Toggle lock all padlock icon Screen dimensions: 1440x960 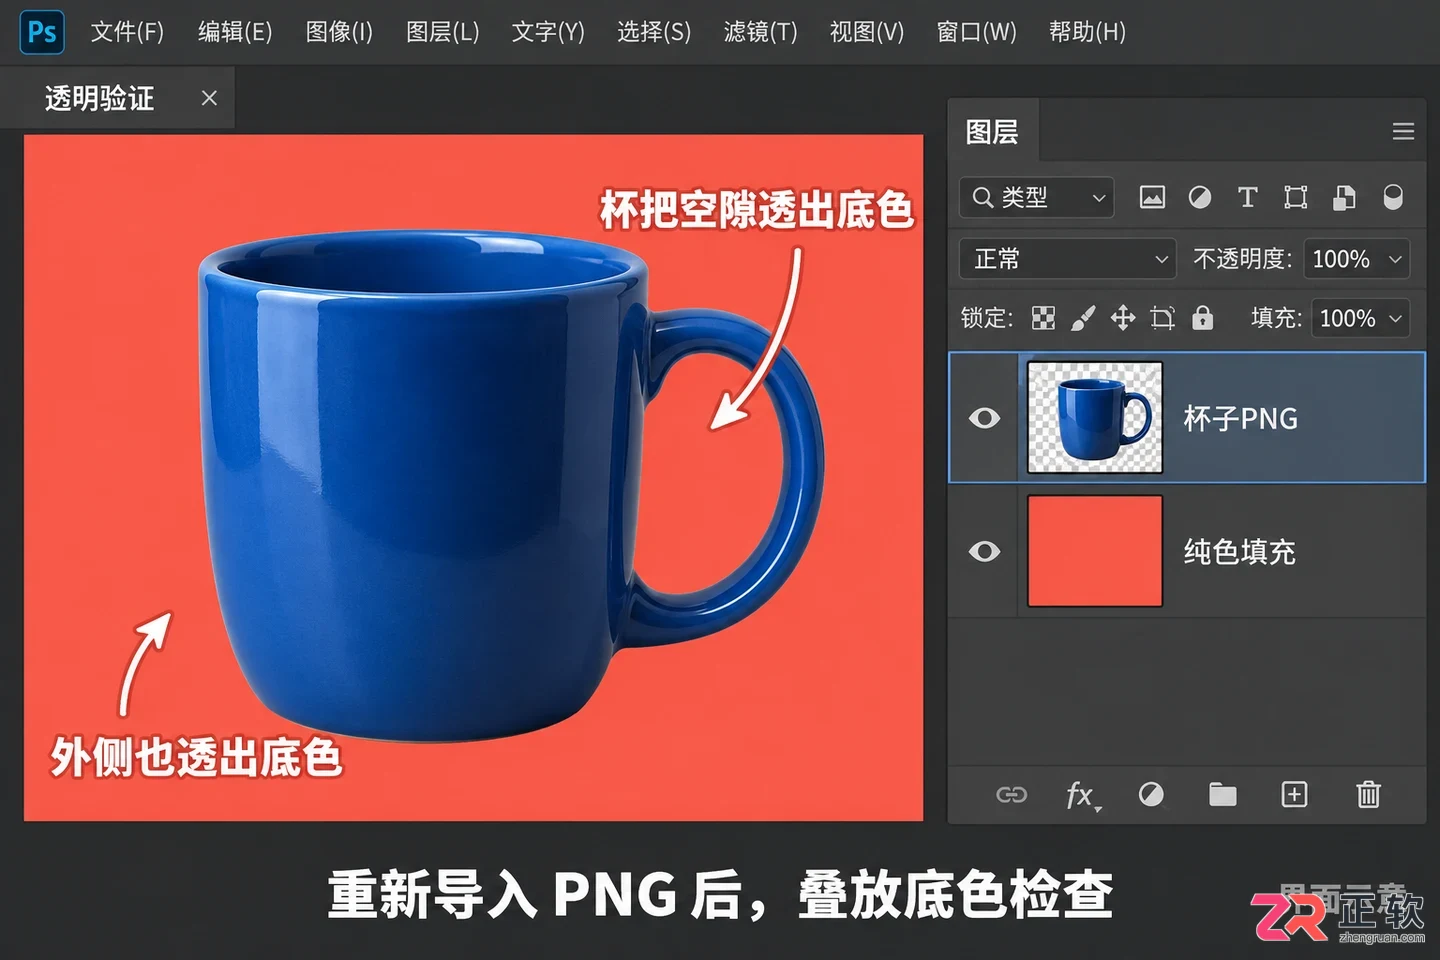[x=1202, y=318]
